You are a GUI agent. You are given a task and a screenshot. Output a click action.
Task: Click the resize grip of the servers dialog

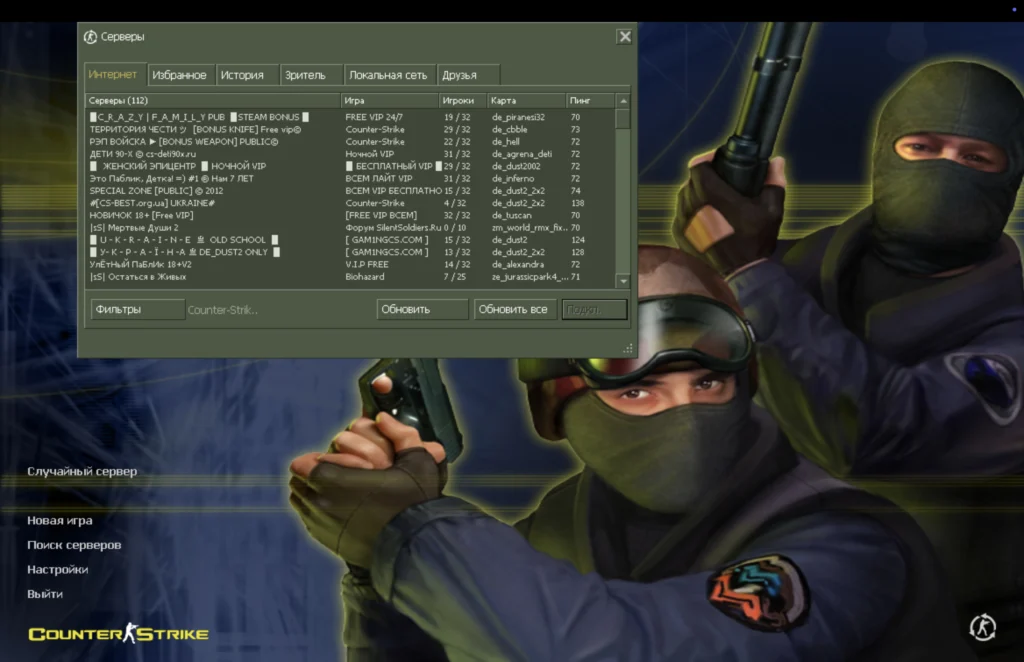tap(628, 348)
